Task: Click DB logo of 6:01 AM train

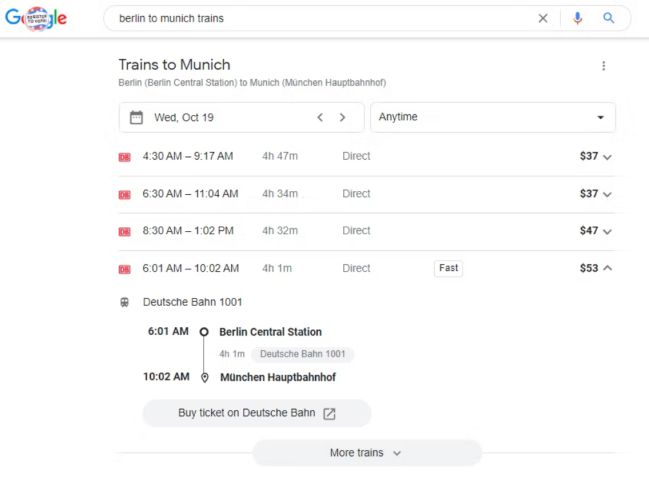Action: click(125, 269)
